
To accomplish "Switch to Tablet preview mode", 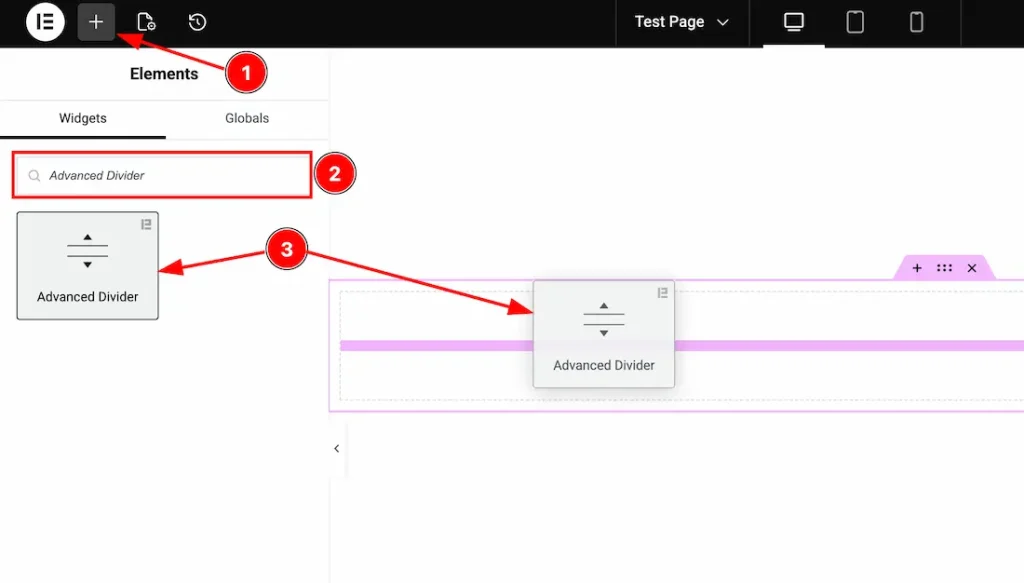I will tap(854, 22).
